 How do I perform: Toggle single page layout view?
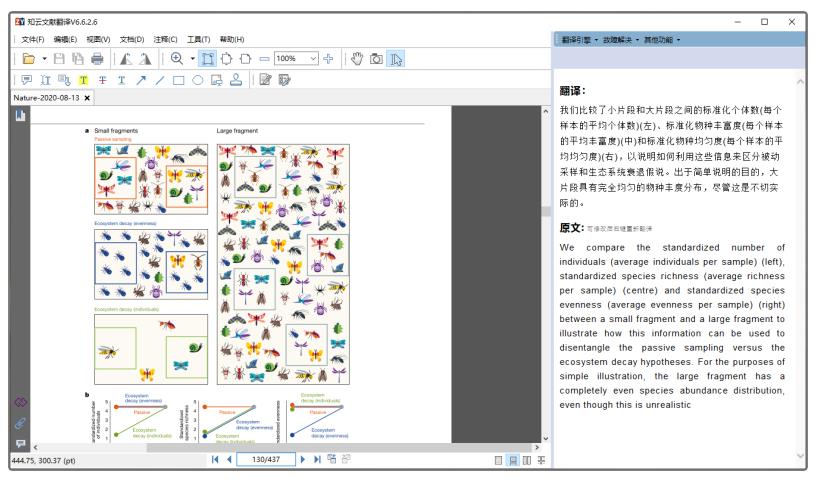(500, 459)
